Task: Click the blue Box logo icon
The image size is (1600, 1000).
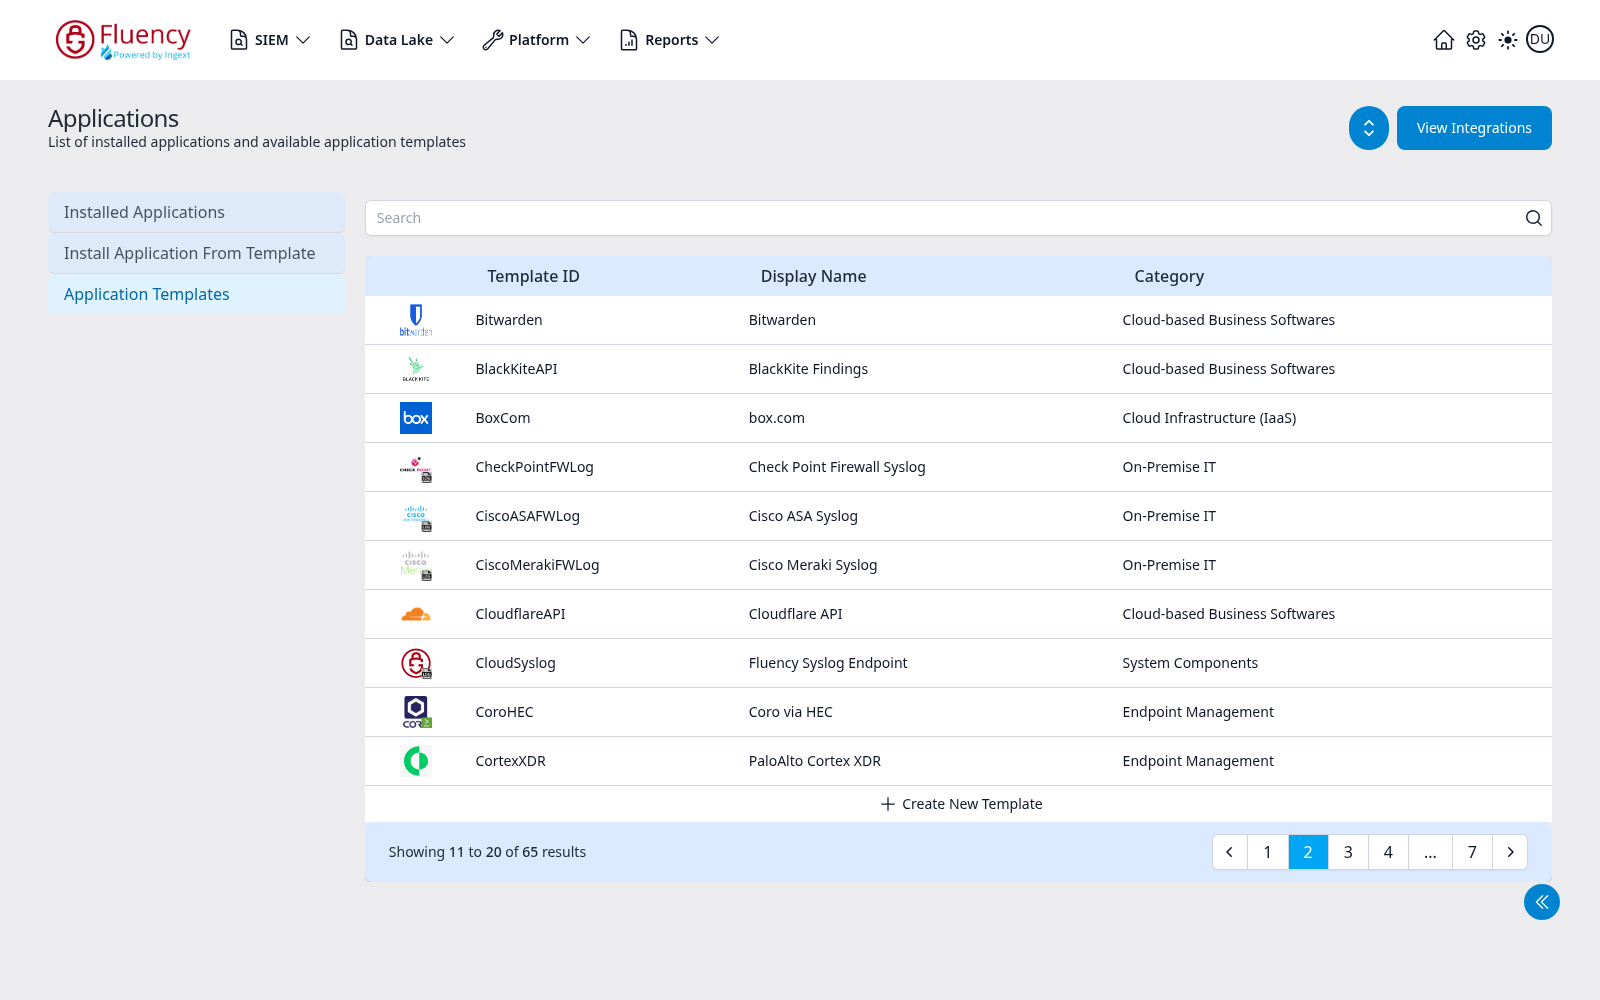Action: tap(416, 418)
